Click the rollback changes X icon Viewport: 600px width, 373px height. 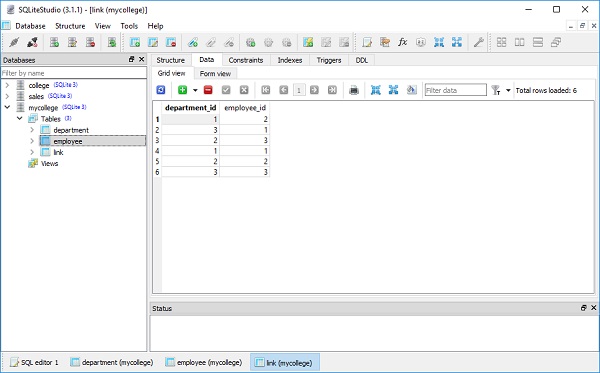[244, 90]
